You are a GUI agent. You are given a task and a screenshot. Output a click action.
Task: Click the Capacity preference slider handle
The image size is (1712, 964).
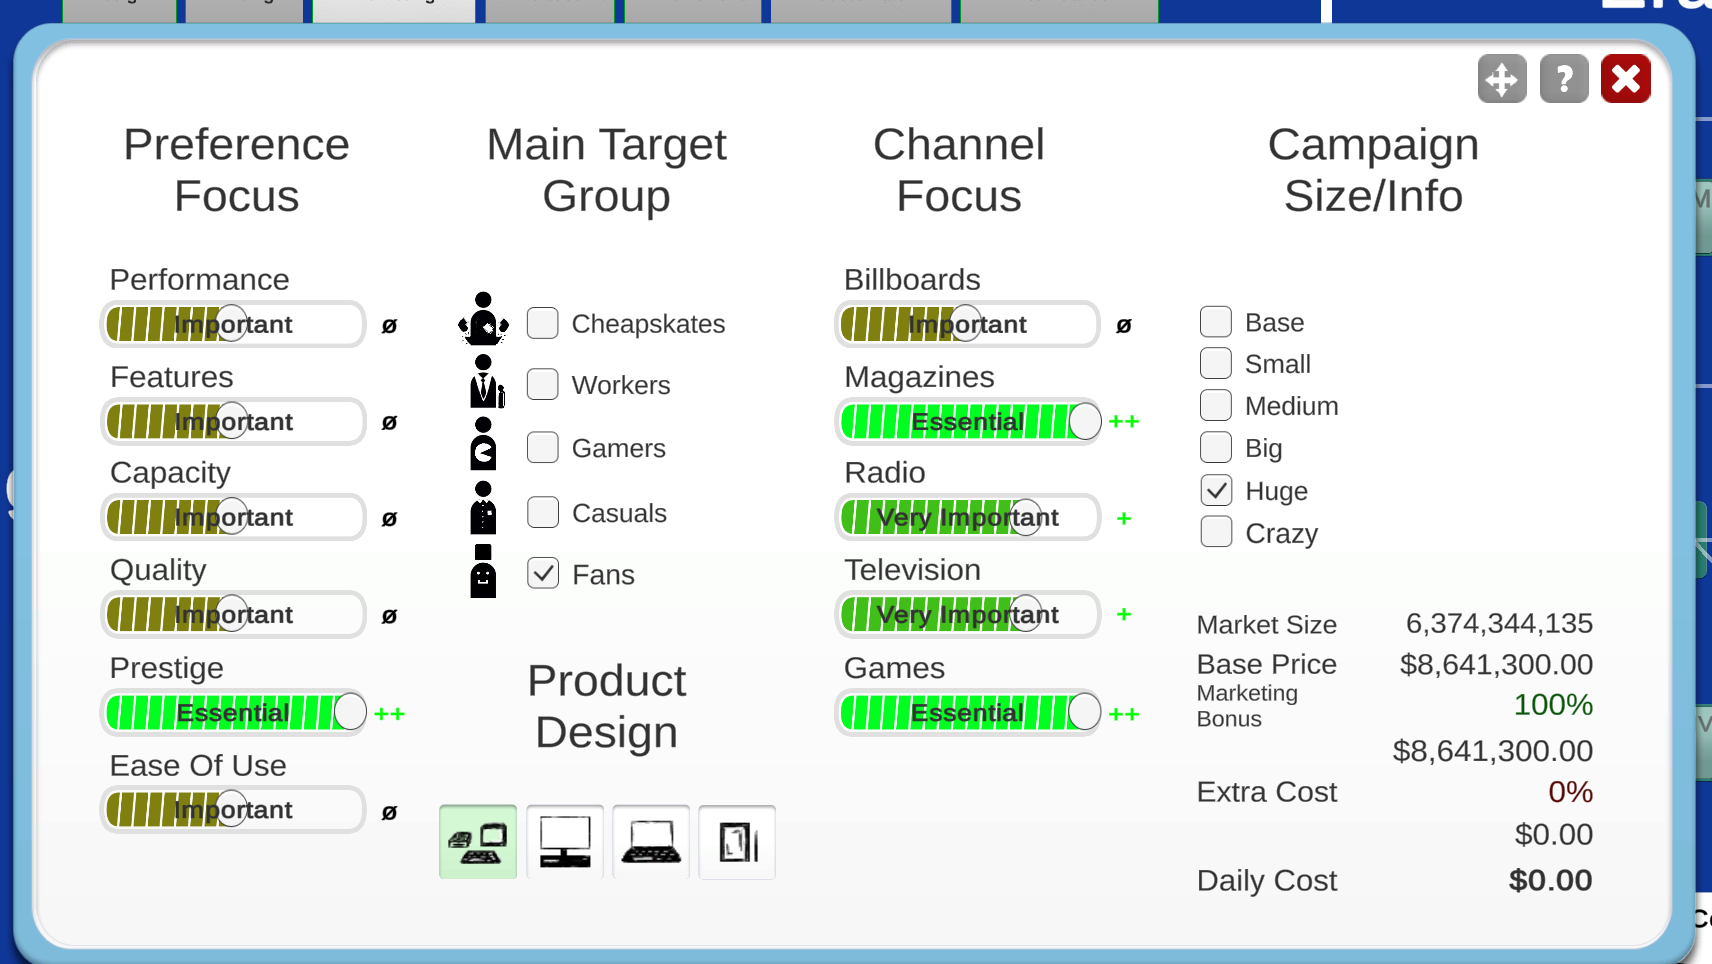tap(232, 517)
